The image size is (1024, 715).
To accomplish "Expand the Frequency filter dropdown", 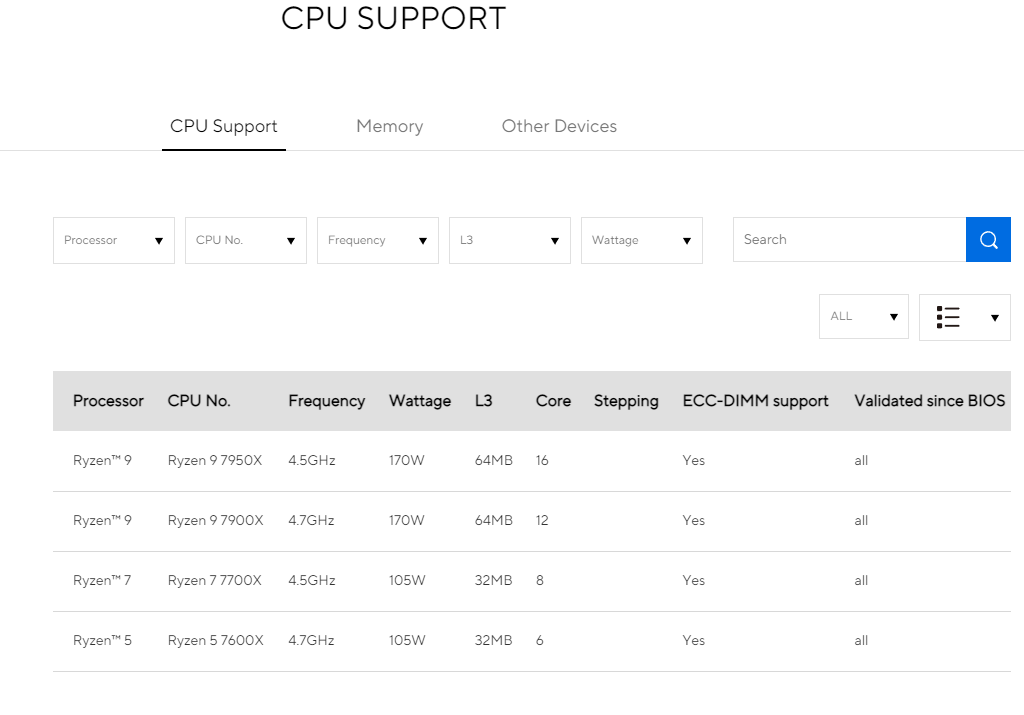I will [x=378, y=241].
